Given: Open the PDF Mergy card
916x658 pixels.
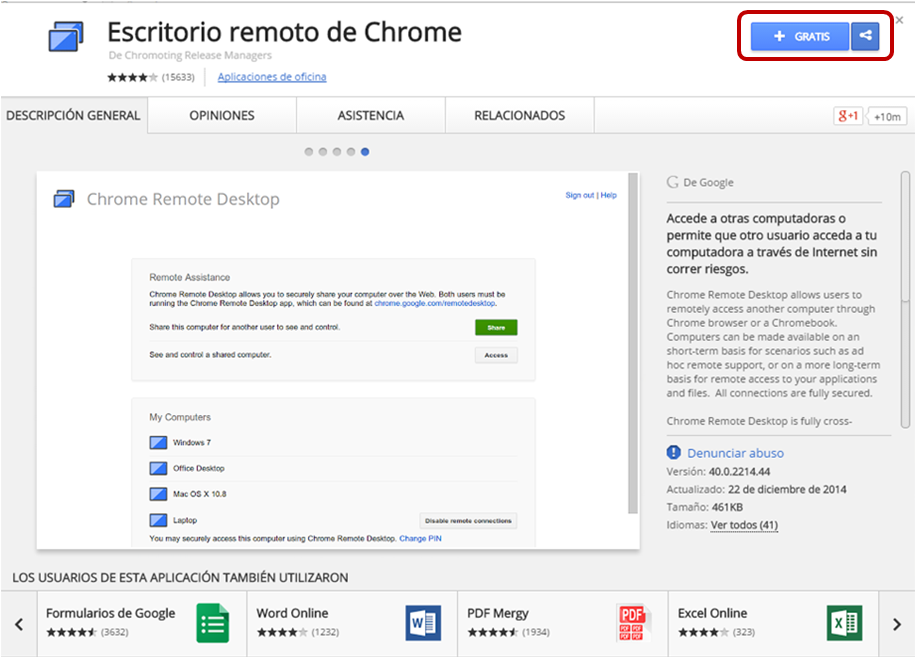Looking at the screenshot, I should tap(563, 624).
